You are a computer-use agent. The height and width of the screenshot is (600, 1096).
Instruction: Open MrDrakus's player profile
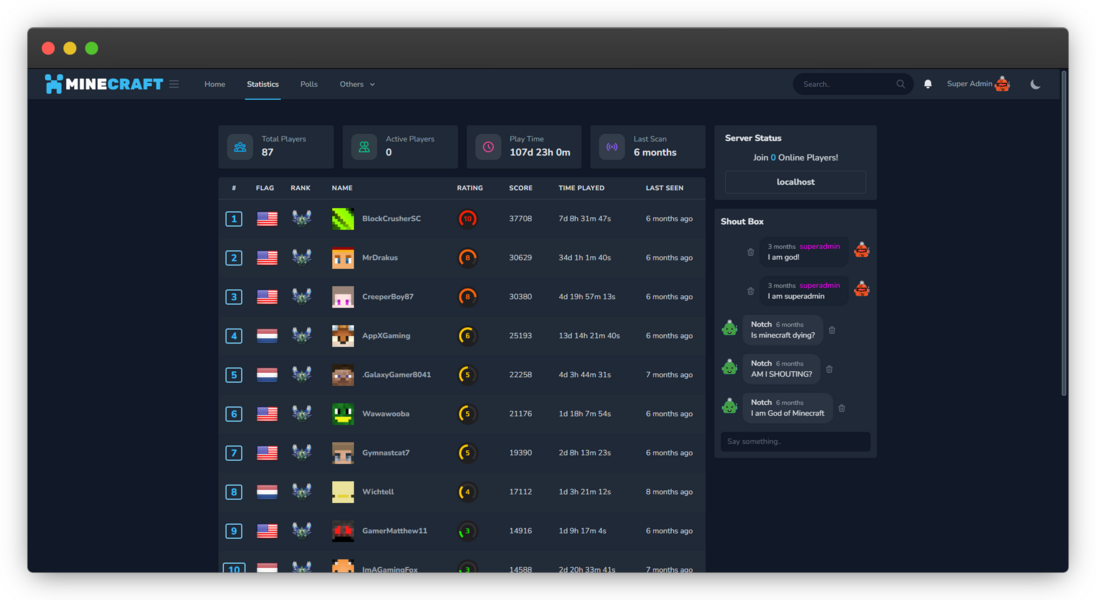(380, 257)
